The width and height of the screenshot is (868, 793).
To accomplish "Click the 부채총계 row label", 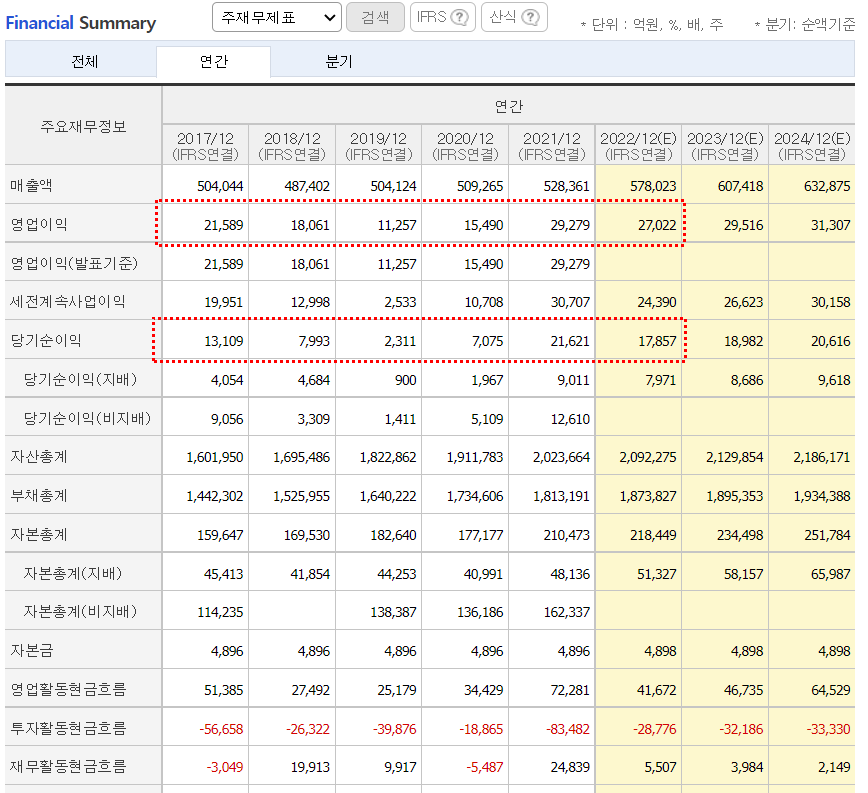I will pyautogui.click(x=39, y=495).
